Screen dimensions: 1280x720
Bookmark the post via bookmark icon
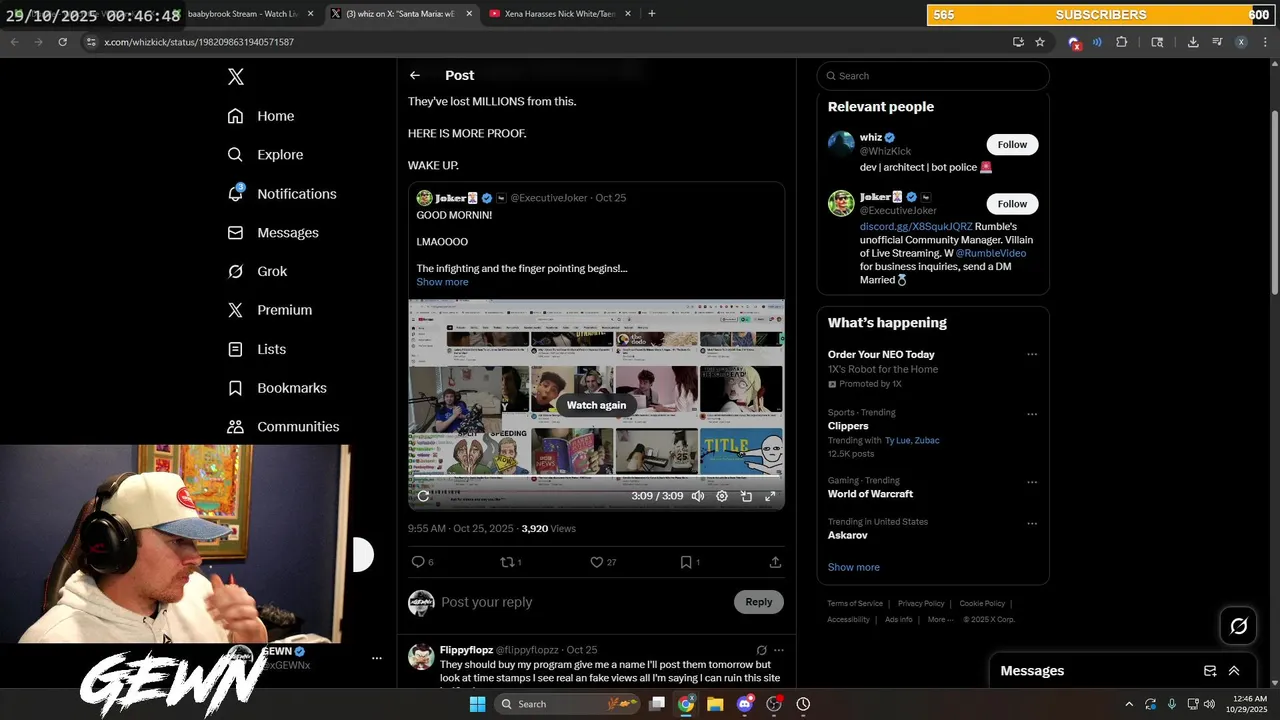(686, 562)
